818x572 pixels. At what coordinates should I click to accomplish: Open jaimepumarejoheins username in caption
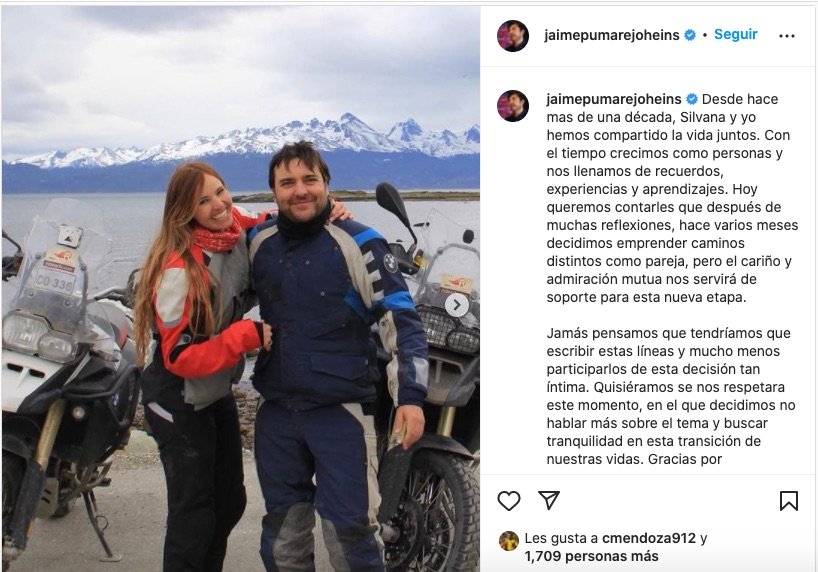coord(614,99)
